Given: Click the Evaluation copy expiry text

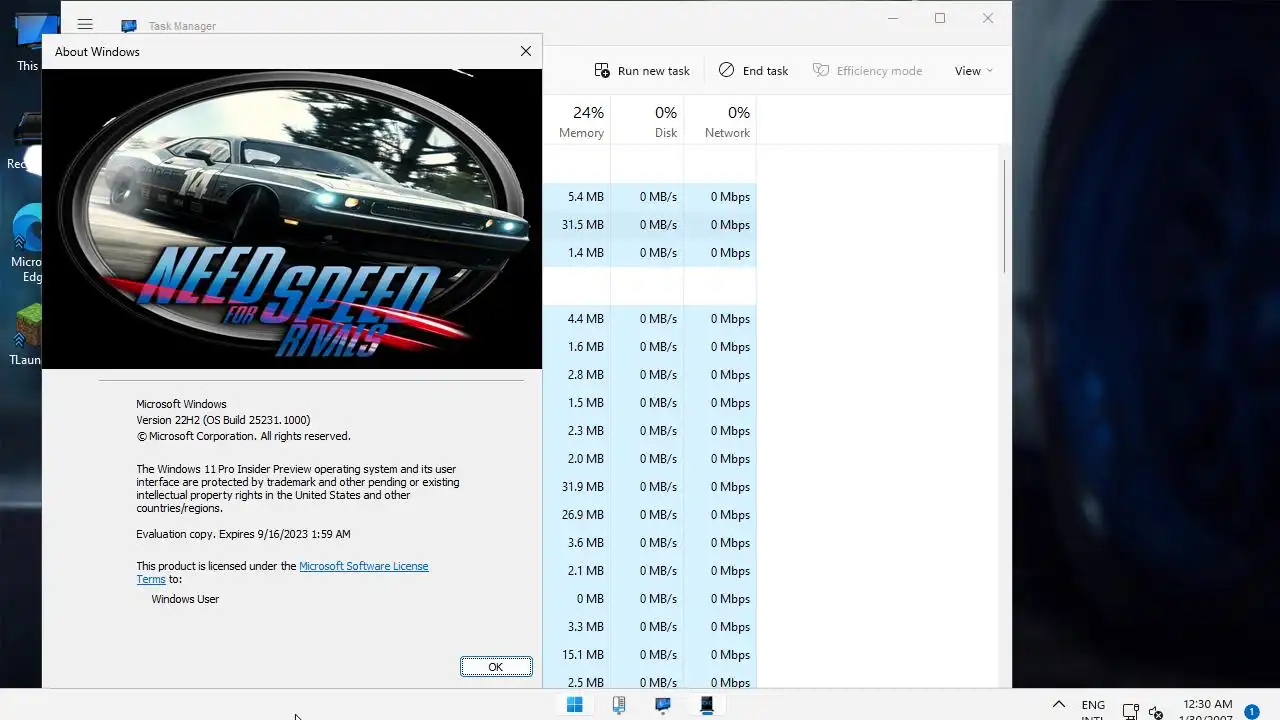Looking at the screenshot, I should point(243,534).
